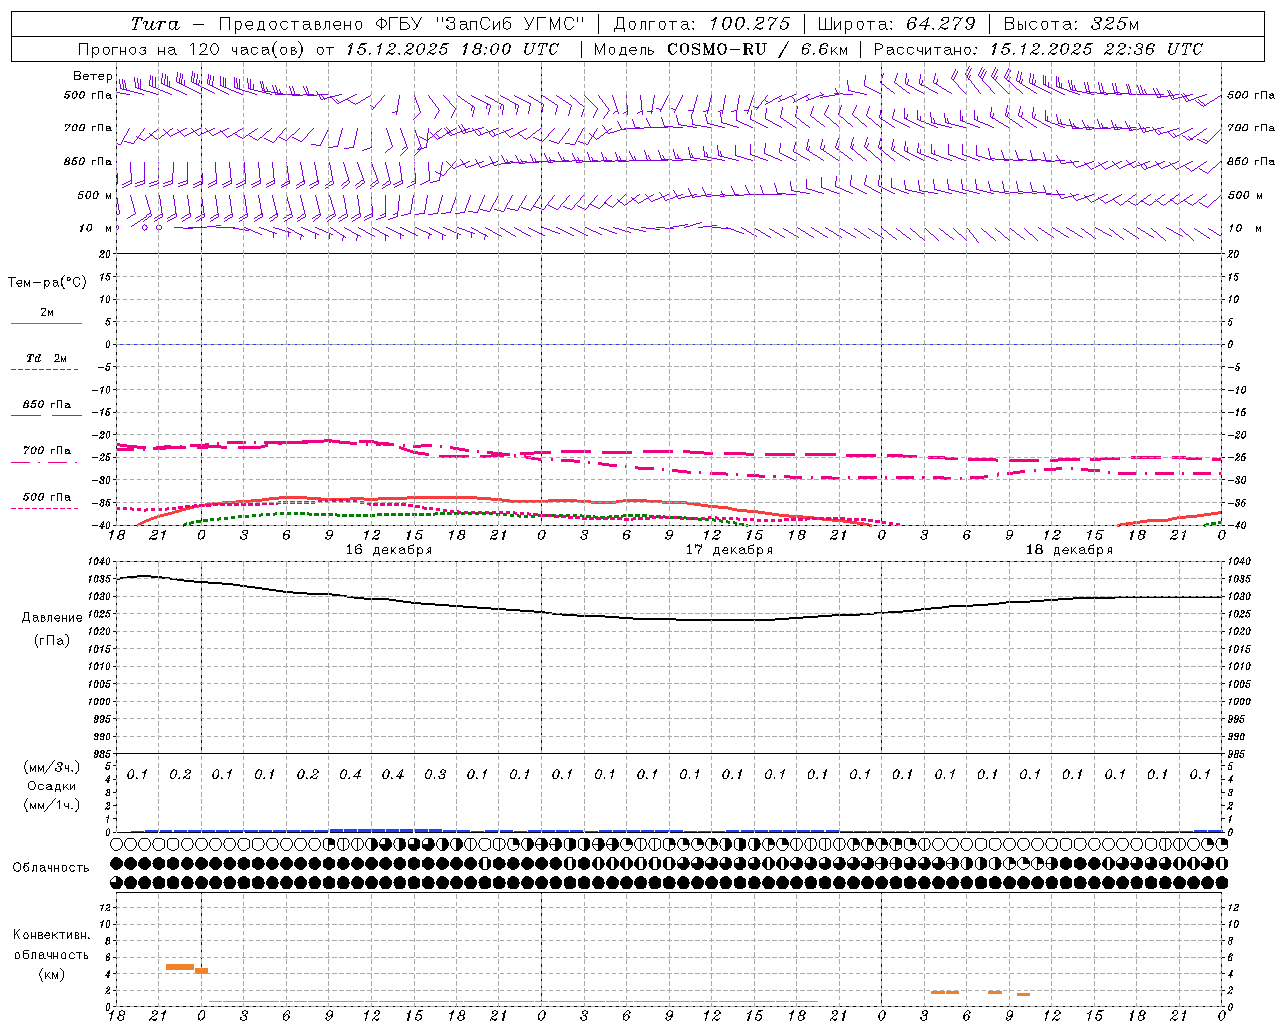The image size is (1280, 1024).
Task: Click the "Ветер" wind panel label
Action: (x=92, y=76)
